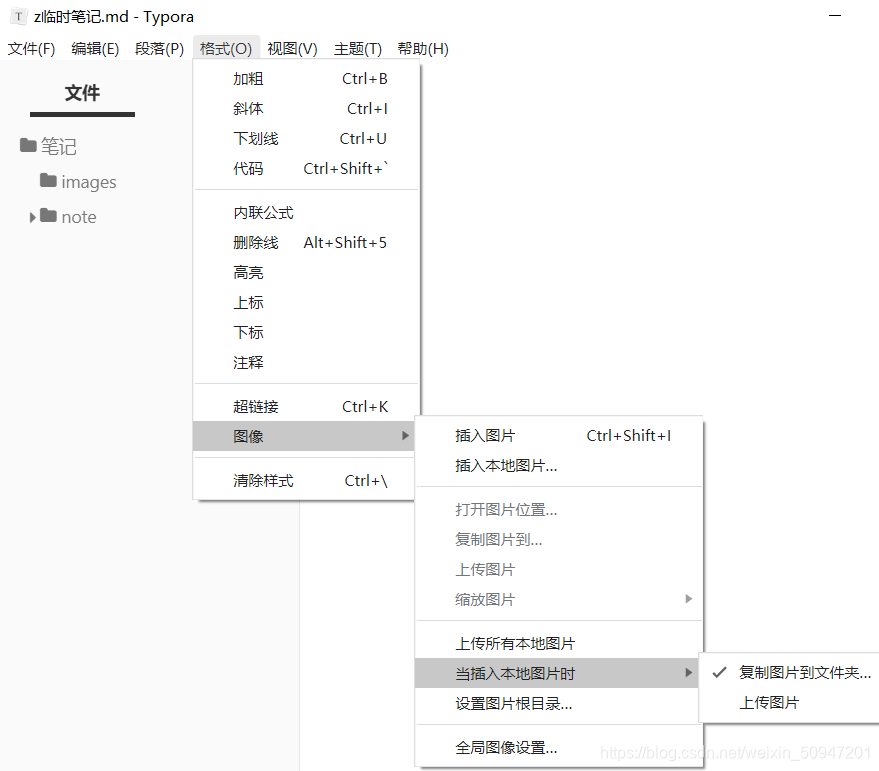Click 复制图片到... entry
This screenshot has height=771, width=879.
(559, 539)
